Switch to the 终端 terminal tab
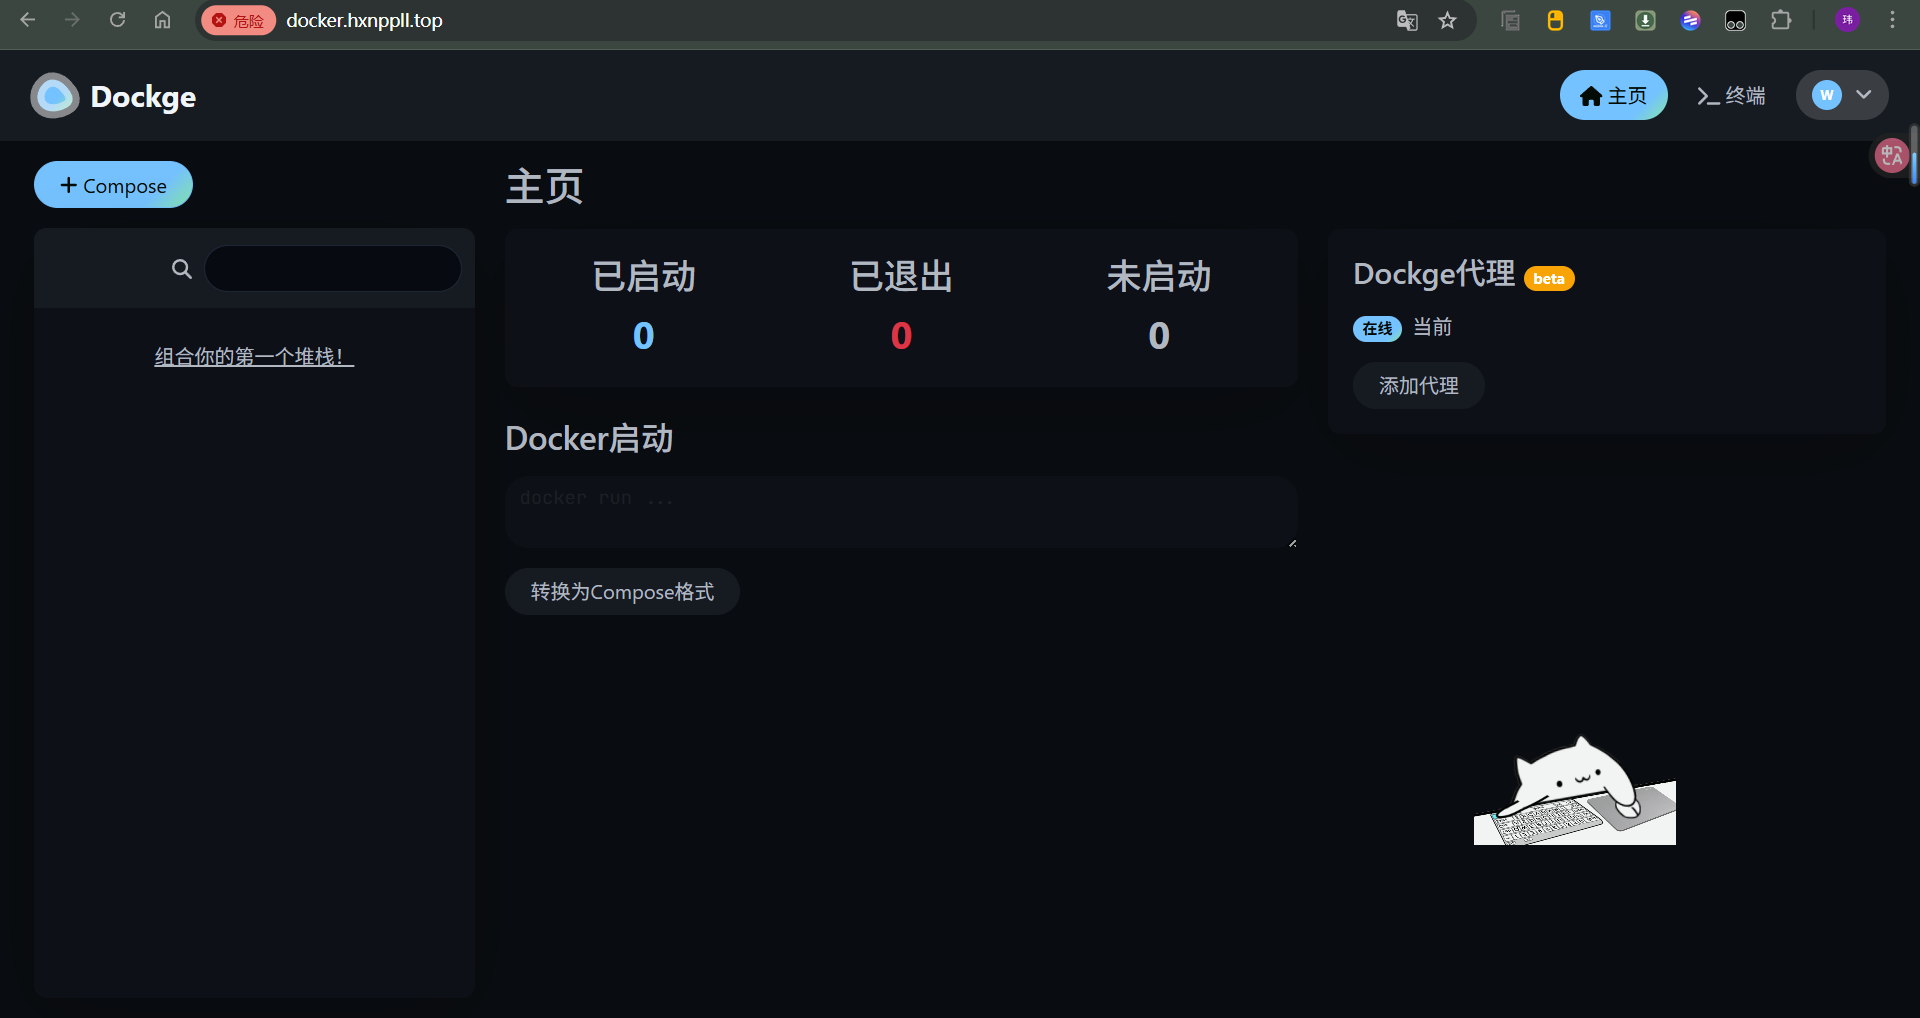 [1731, 95]
